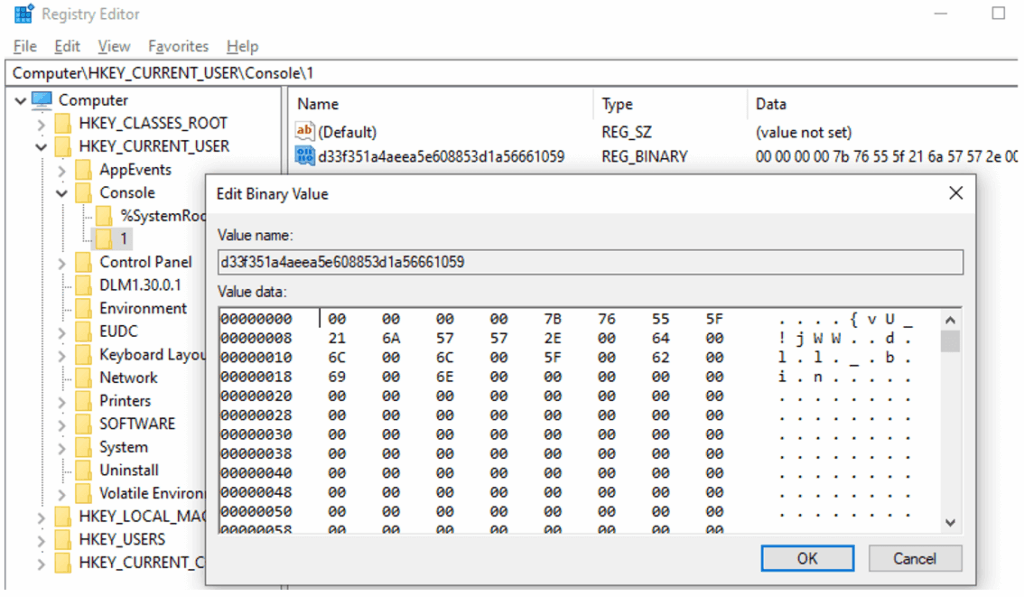Screen dimensions: 1024x597
Task: Expand the Volatile Environment key
Action: (61, 494)
